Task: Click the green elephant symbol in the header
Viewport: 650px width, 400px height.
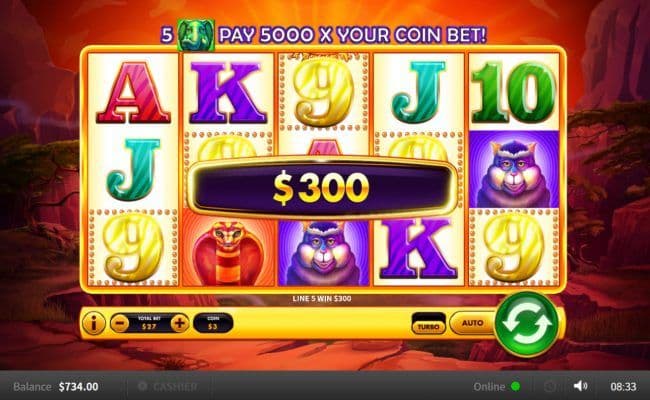Action: pos(196,35)
